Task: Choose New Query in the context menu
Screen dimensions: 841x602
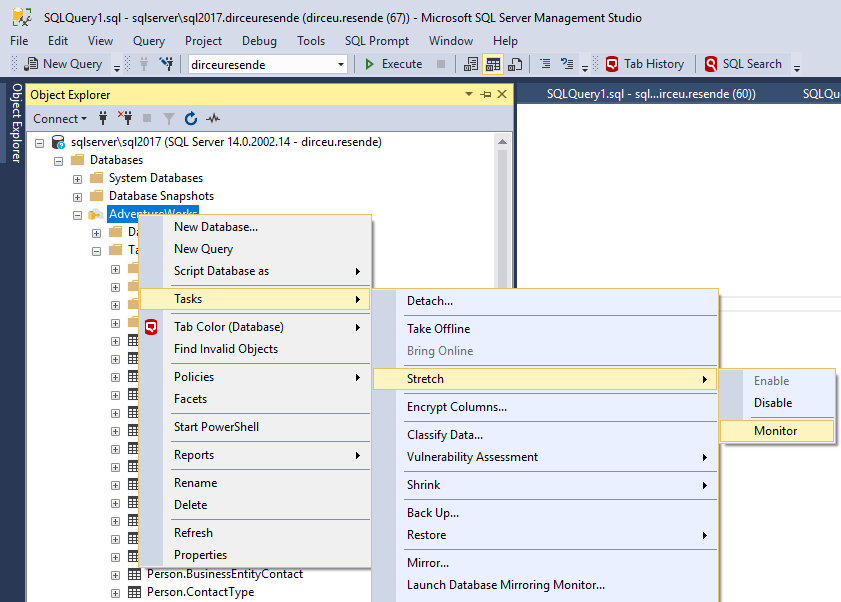Action: [x=255, y=249]
